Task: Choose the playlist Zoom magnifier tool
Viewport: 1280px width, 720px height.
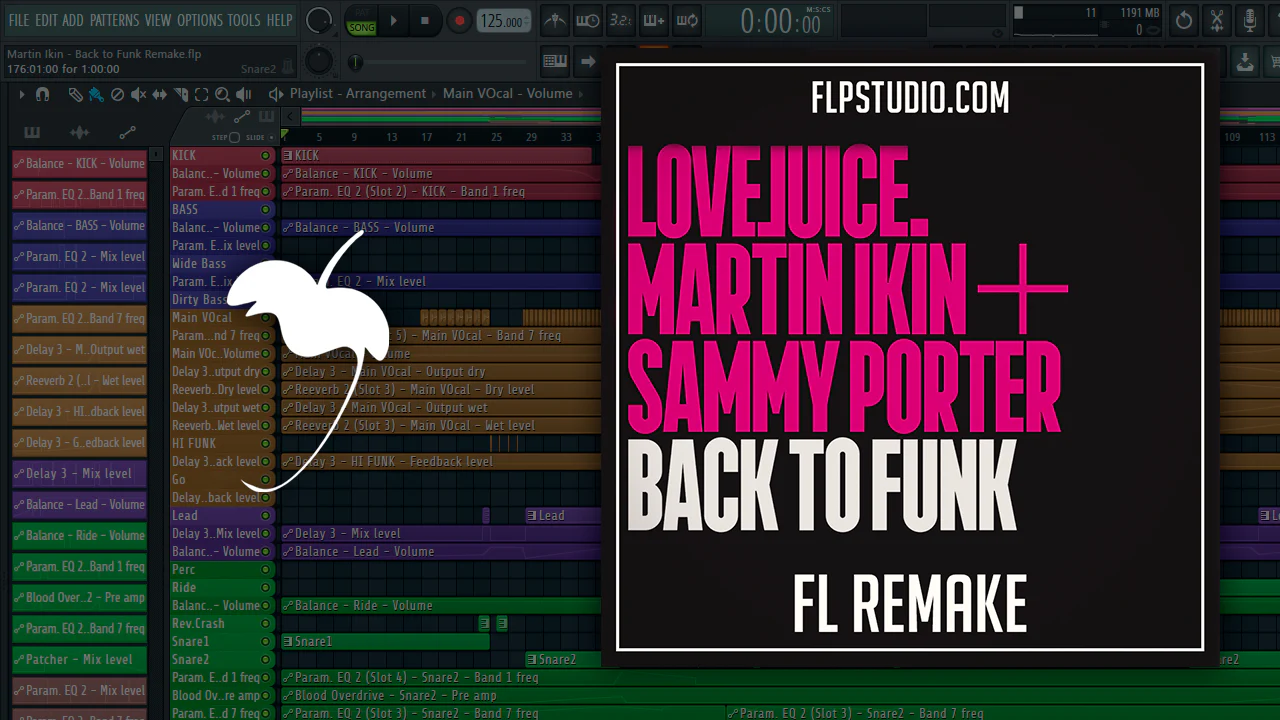Action: tap(222, 94)
